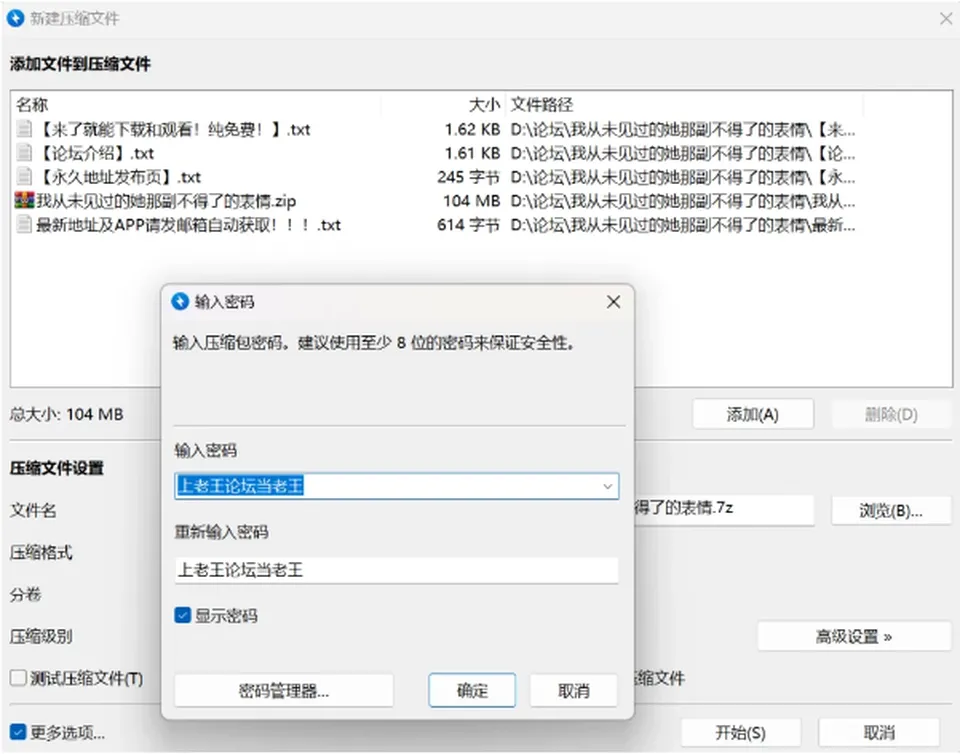Click the Bandizip icon in password dialog title

(x=180, y=302)
